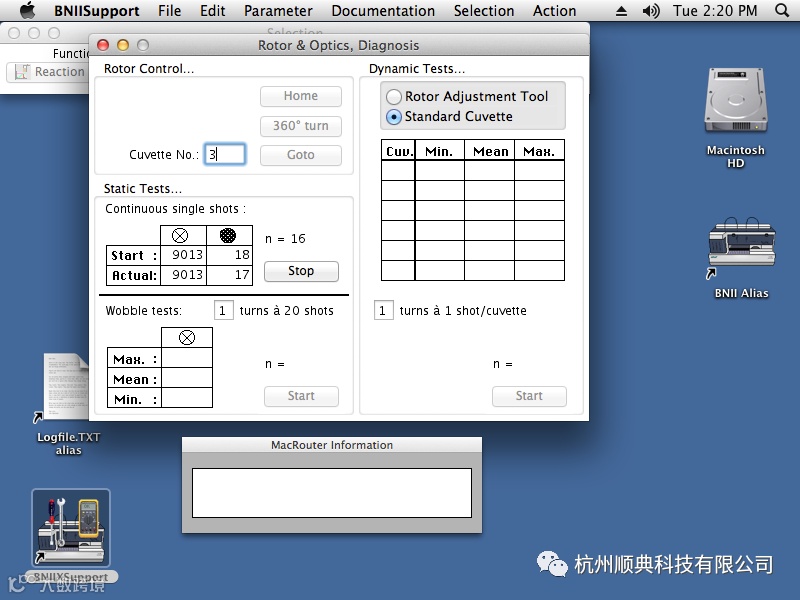
Task: Start the dynamic tests
Action: click(529, 396)
